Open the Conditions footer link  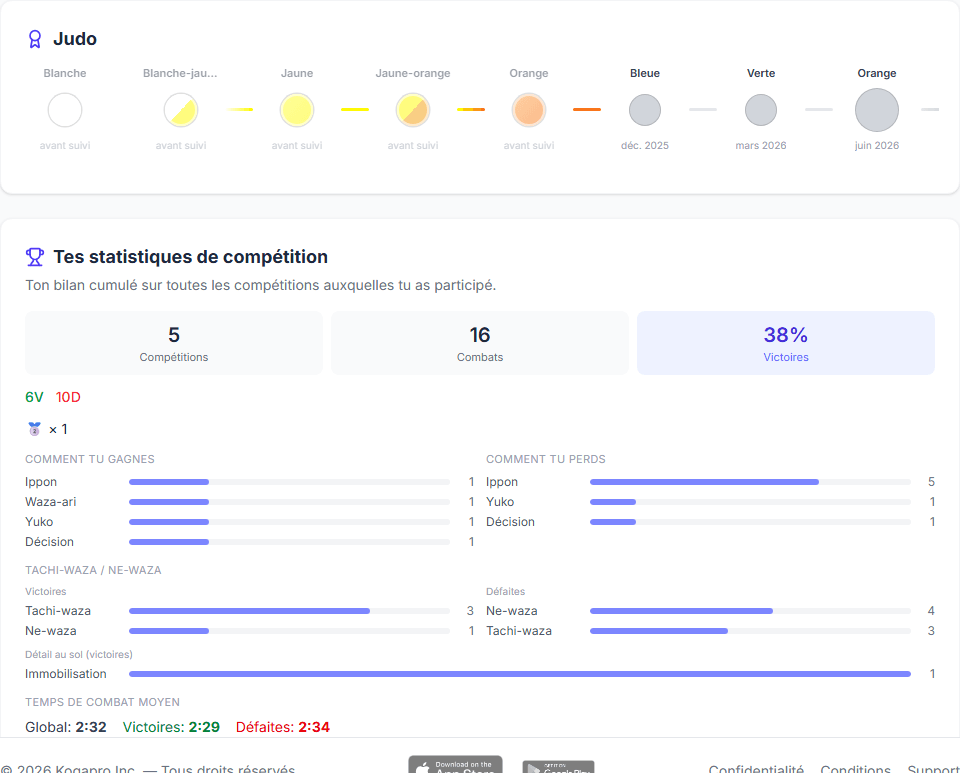coord(855,769)
